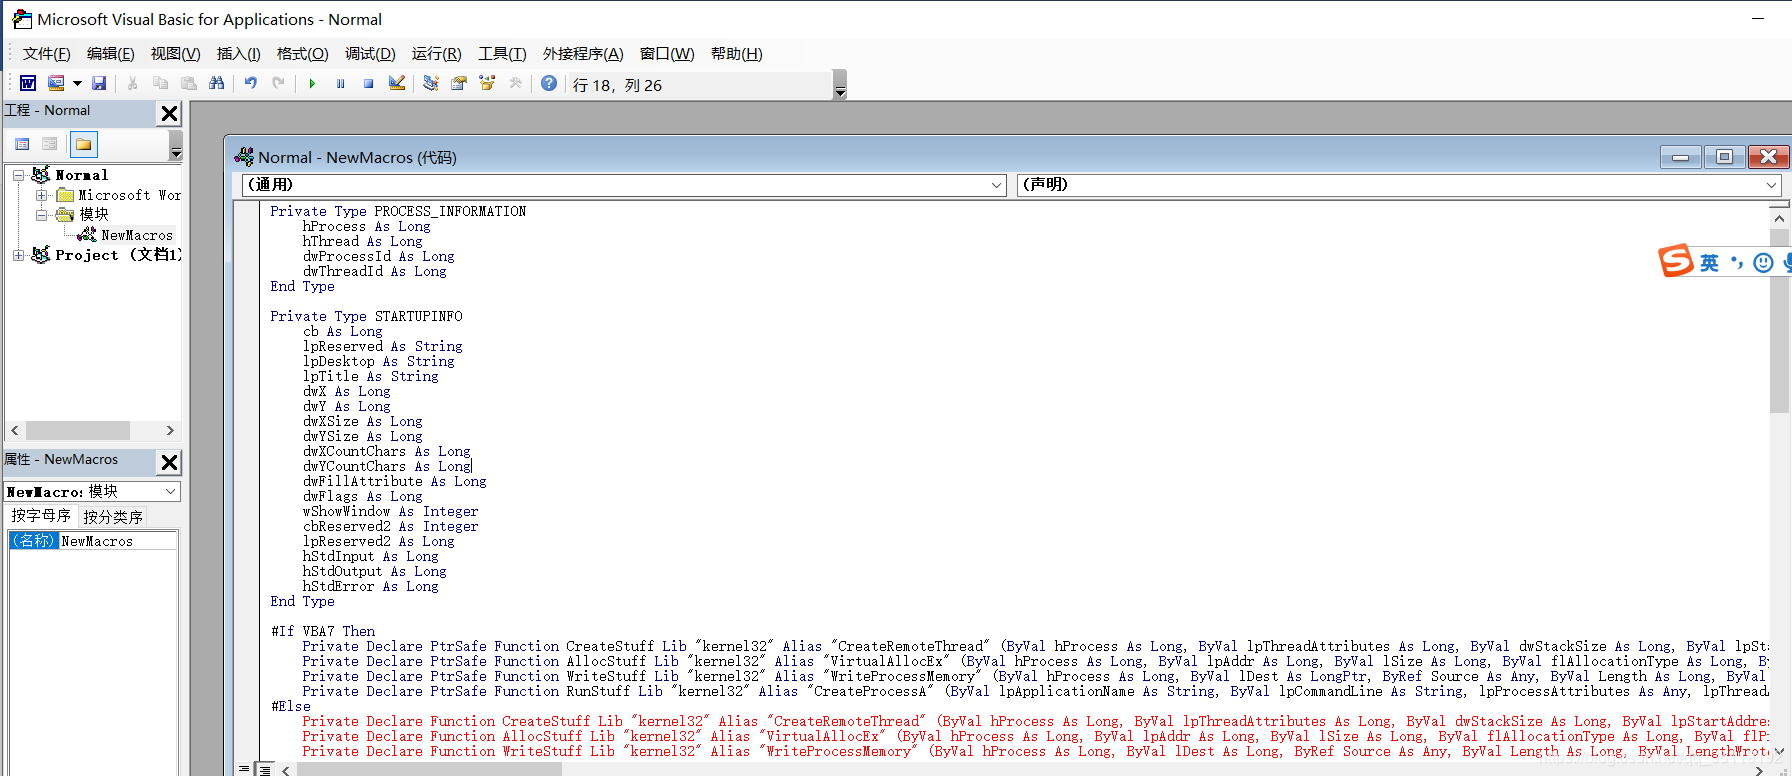Open the Insert object dropdown arrow
This screenshot has height=776, width=1792.
click(x=77, y=84)
